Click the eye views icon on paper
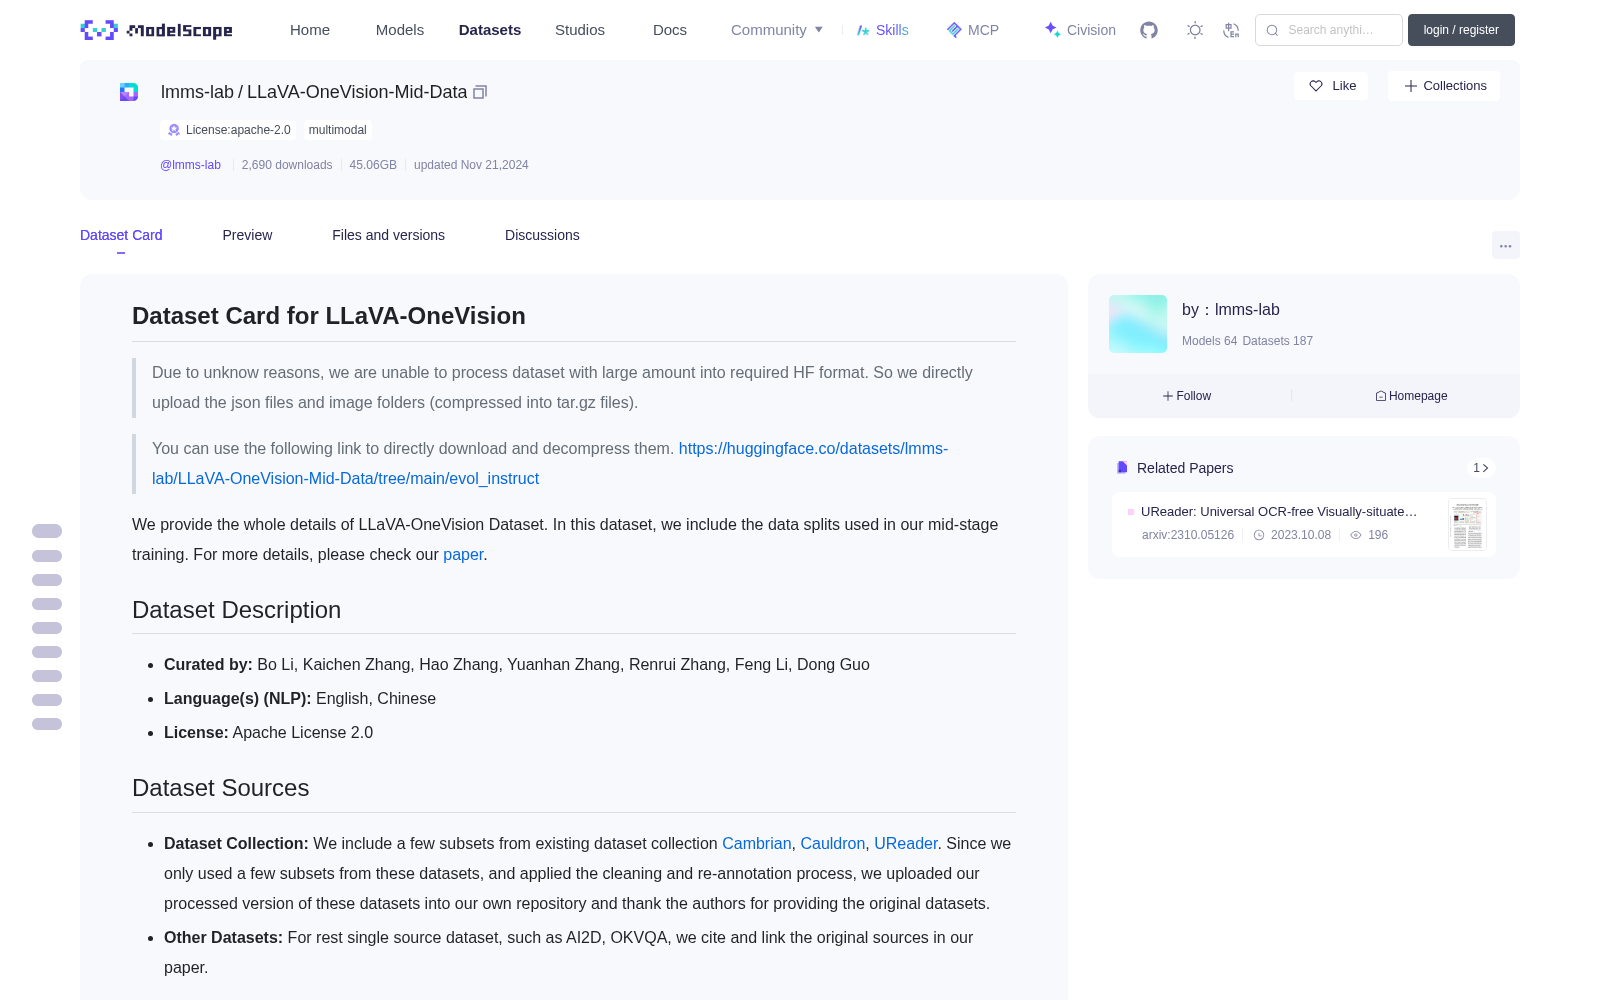 [x=1356, y=535]
